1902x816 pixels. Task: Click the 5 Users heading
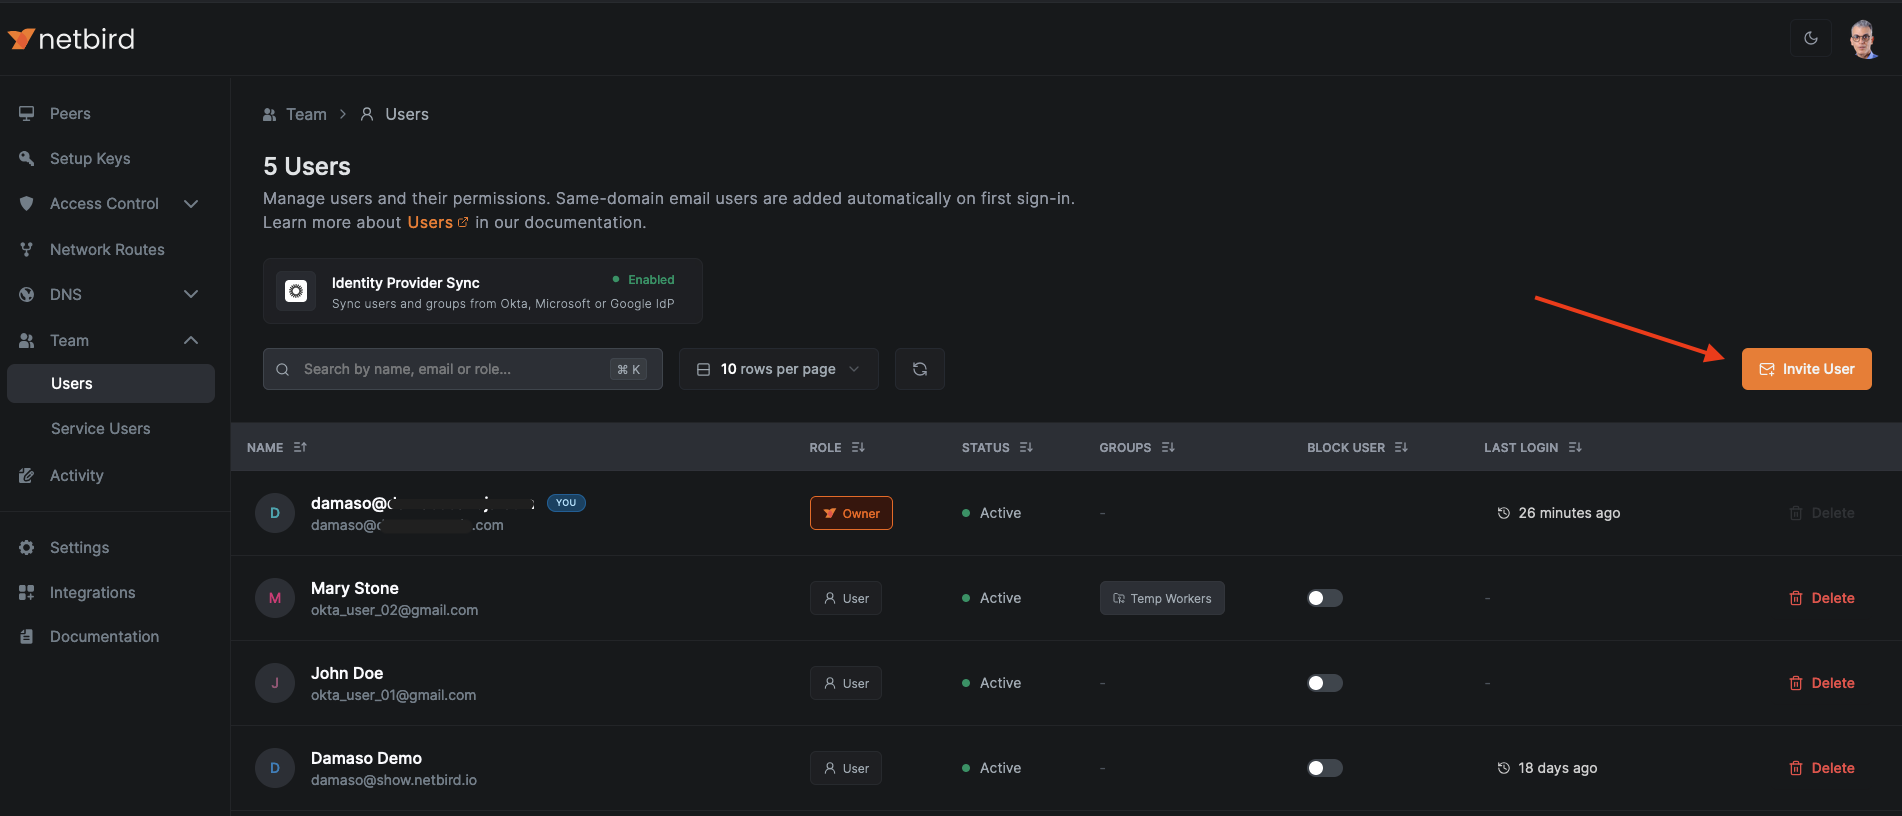click(307, 167)
